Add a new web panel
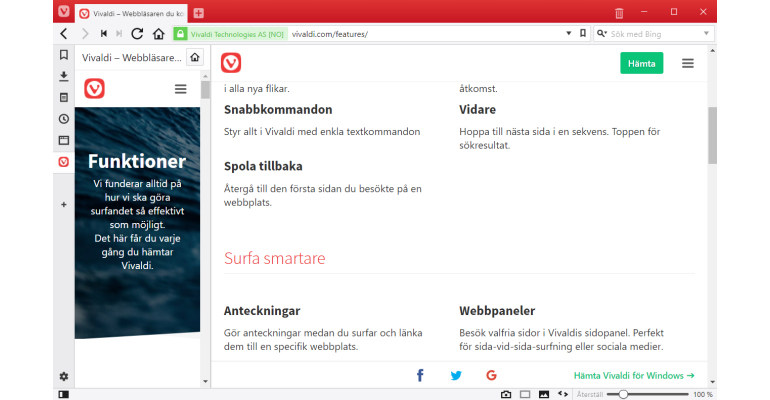The height and width of the screenshot is (400, 770). [64, 205]
